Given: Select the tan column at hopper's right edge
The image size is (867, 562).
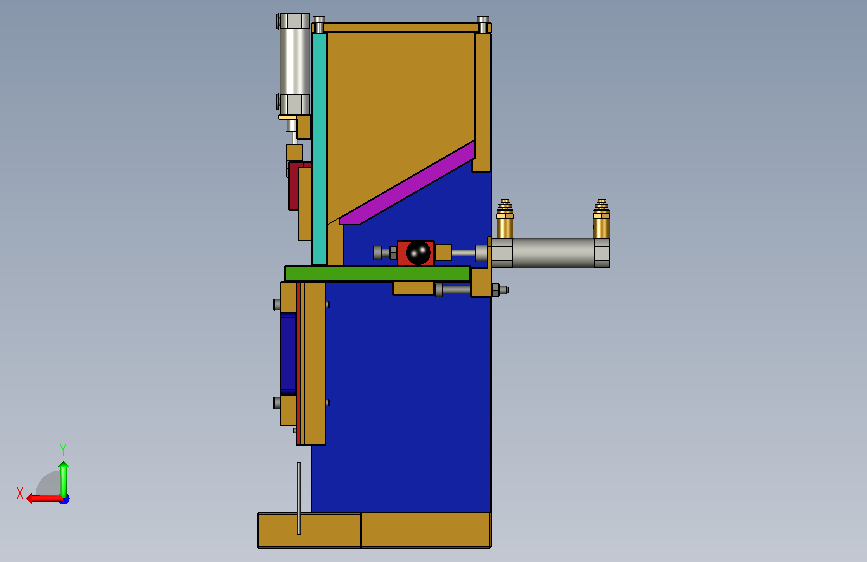Looking at the screenshot, I should click(483, 102).
